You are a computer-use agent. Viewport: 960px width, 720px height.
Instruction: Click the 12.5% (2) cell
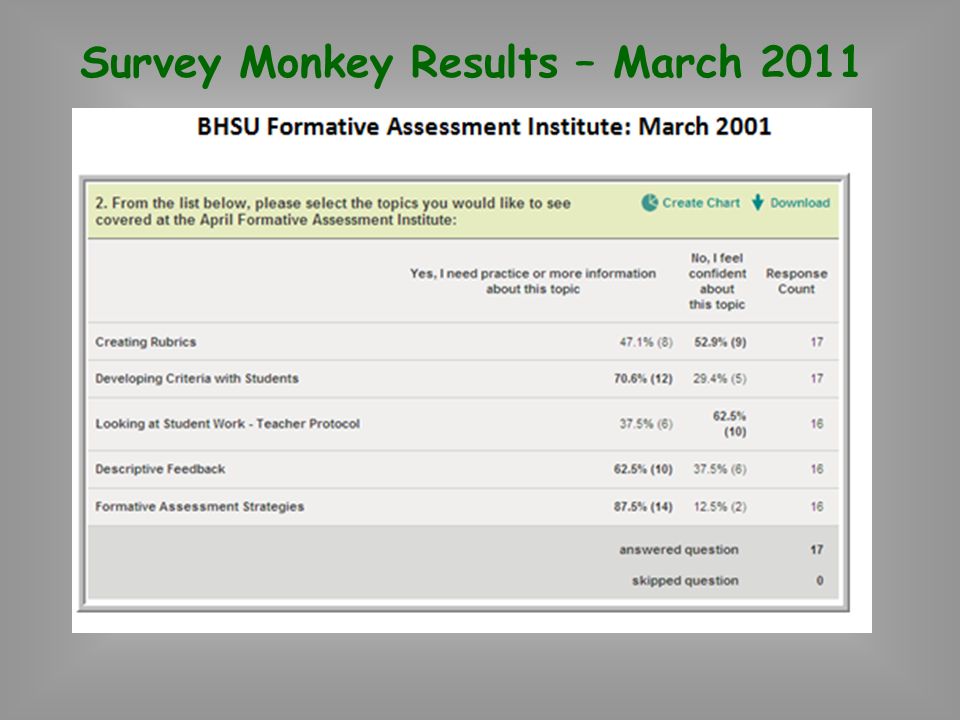[x=720, y=506]
